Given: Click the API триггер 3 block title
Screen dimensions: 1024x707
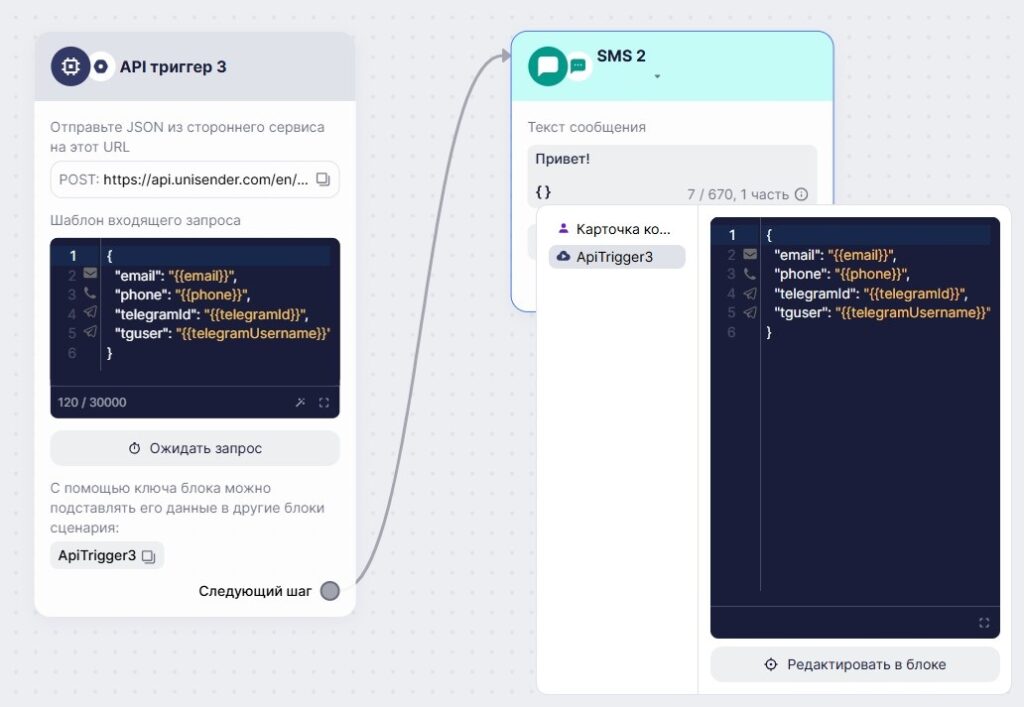Looking at the screenshot, I should click(173, 67).
